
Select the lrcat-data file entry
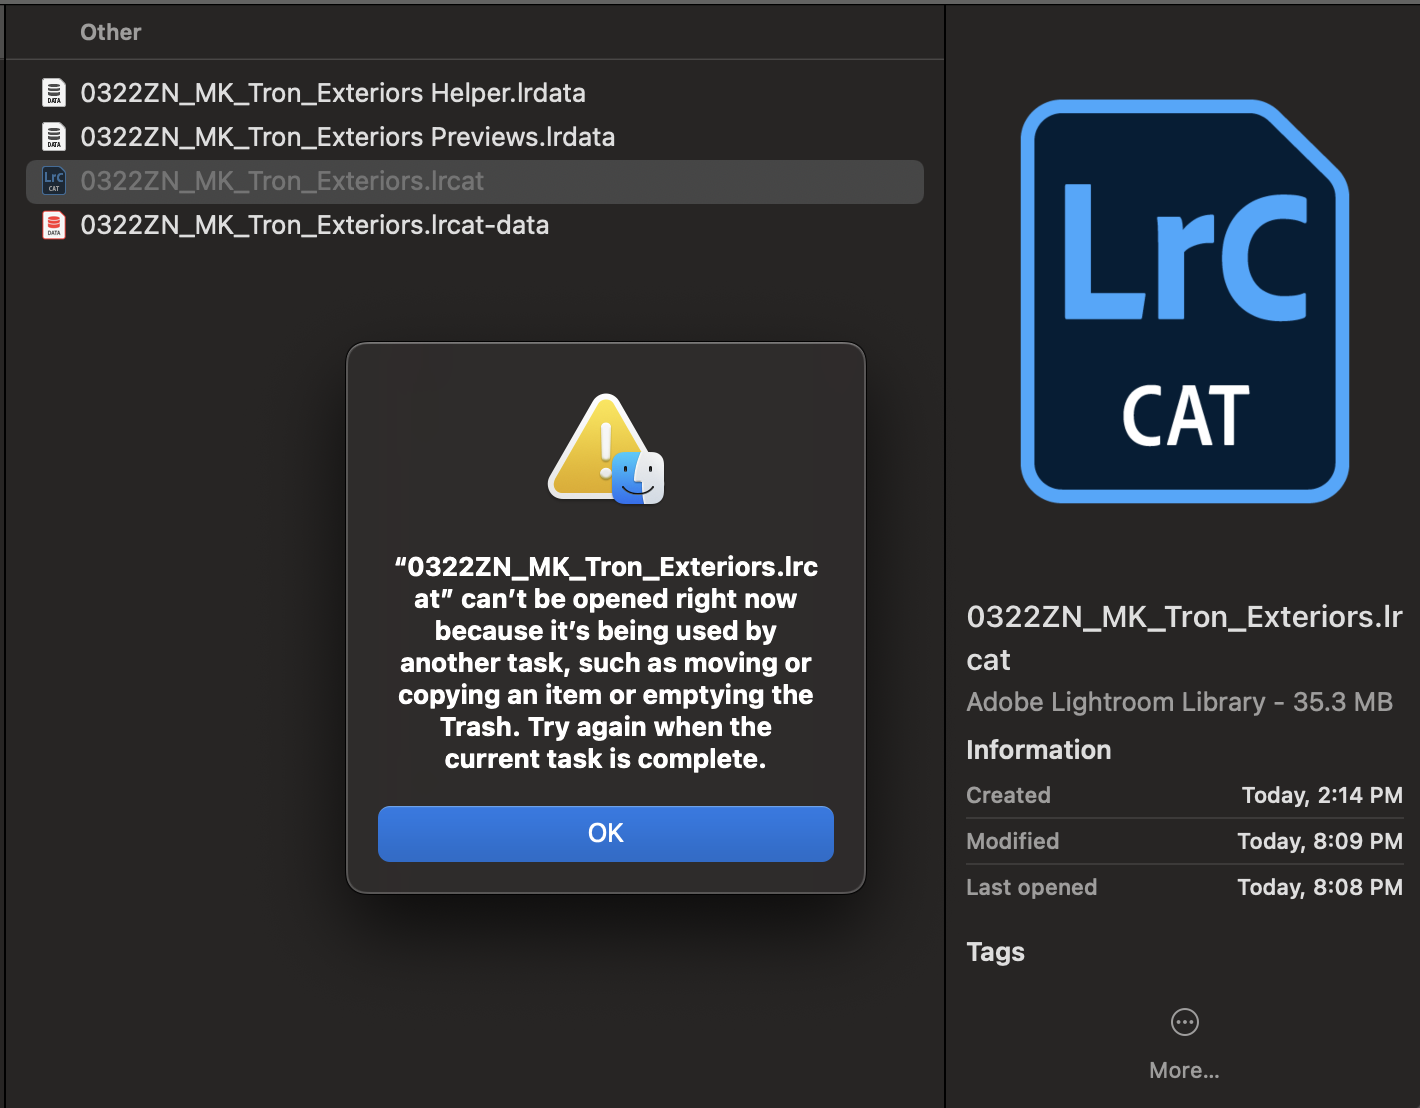(316, 225)
